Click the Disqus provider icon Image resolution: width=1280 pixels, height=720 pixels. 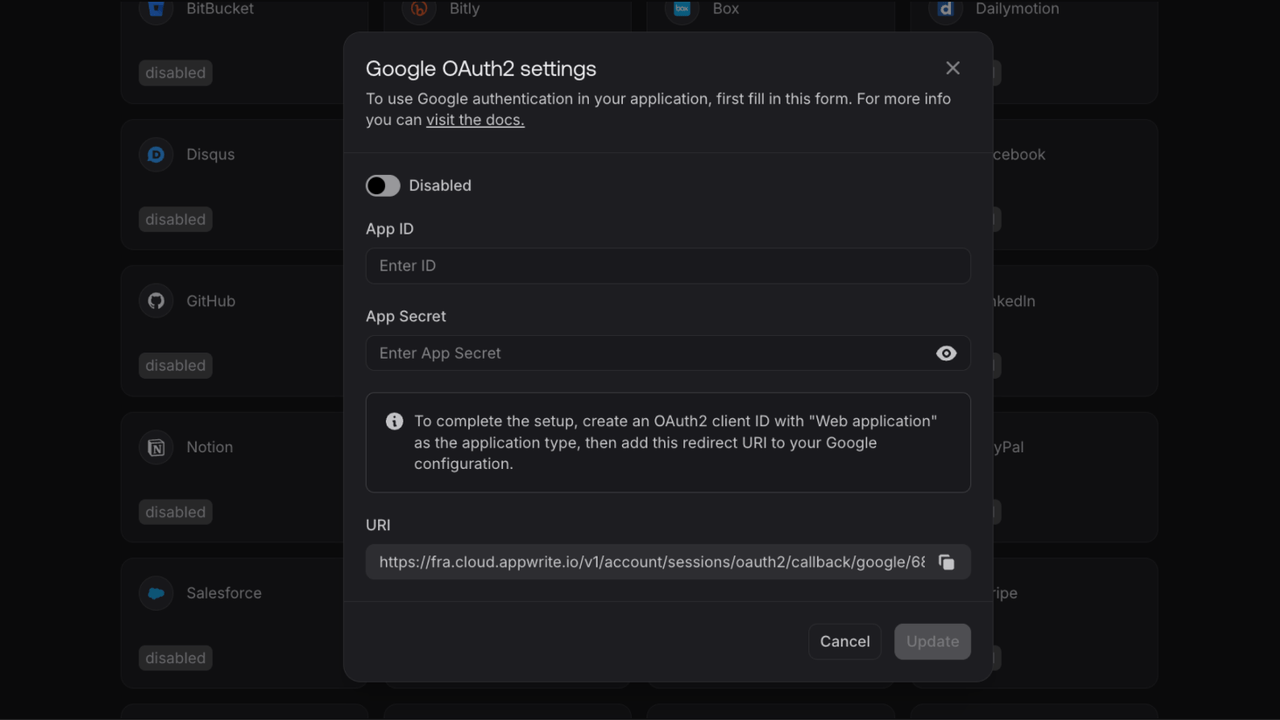pyautogui.click(x=155, y=154)
